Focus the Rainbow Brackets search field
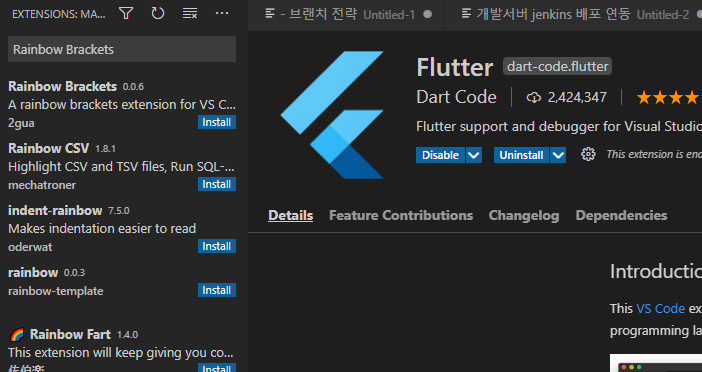The height and width of the screenshot is (372, 702). click(122, 49)
